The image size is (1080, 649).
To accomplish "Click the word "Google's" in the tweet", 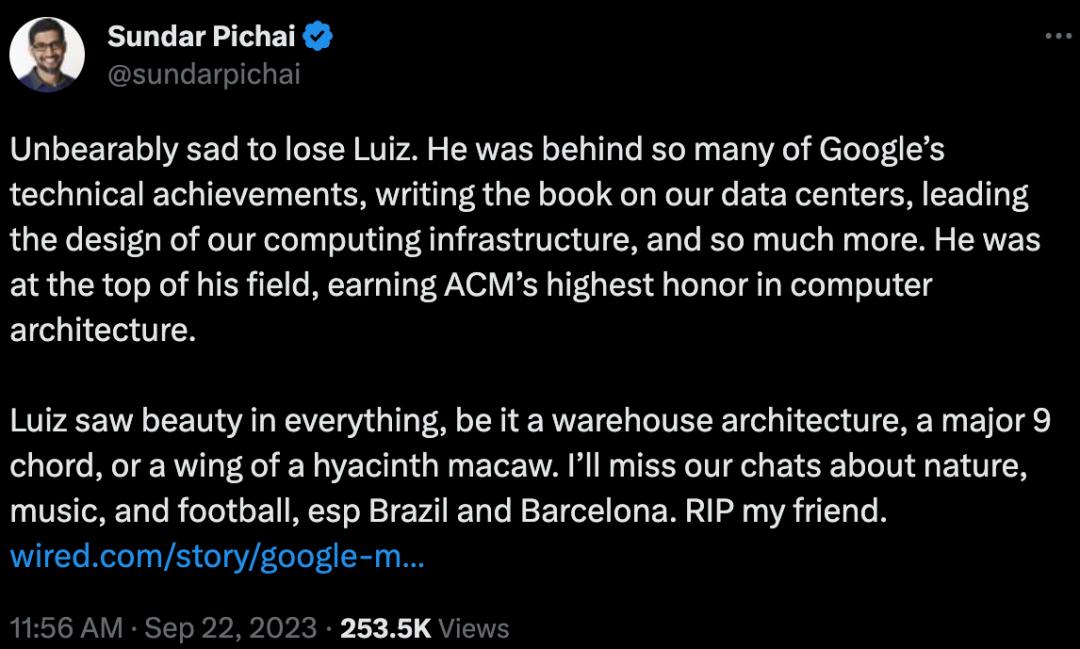I will (x=882, y=151).
